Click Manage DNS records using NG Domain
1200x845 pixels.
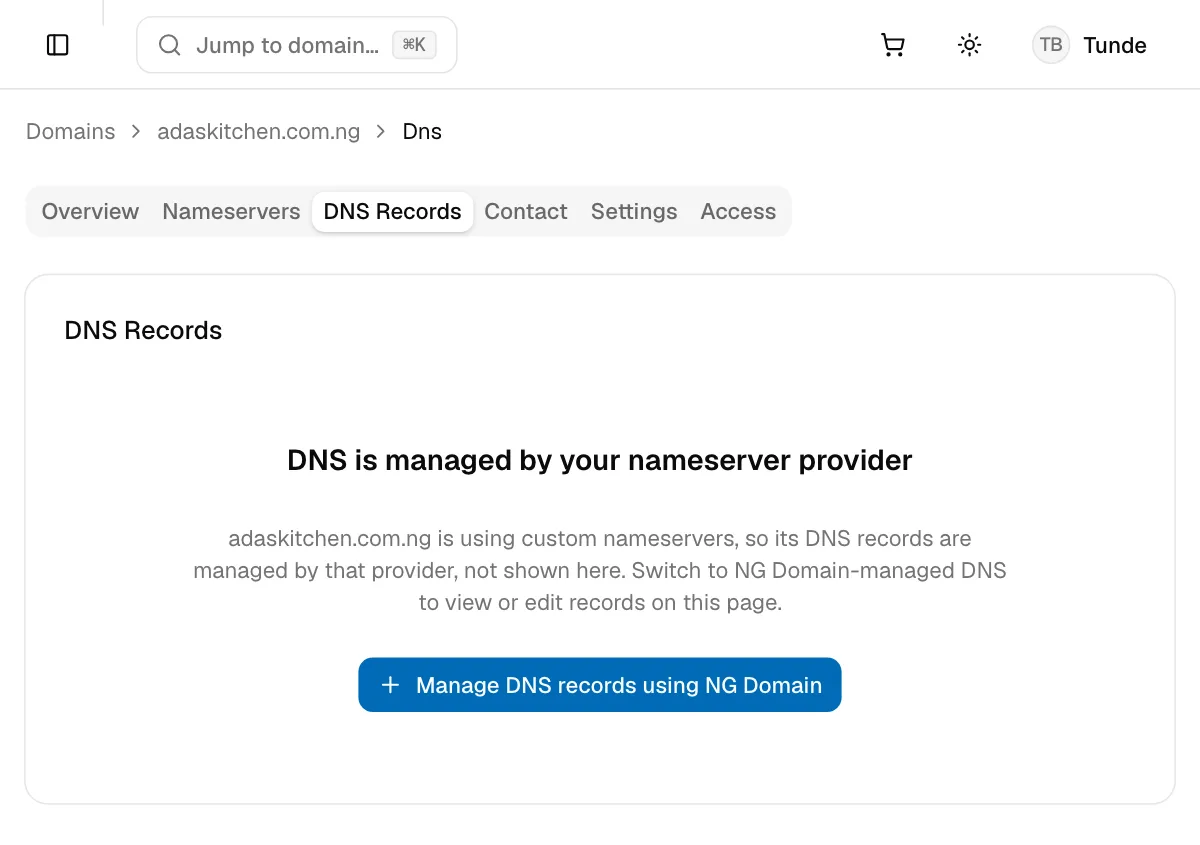[600, 685]
